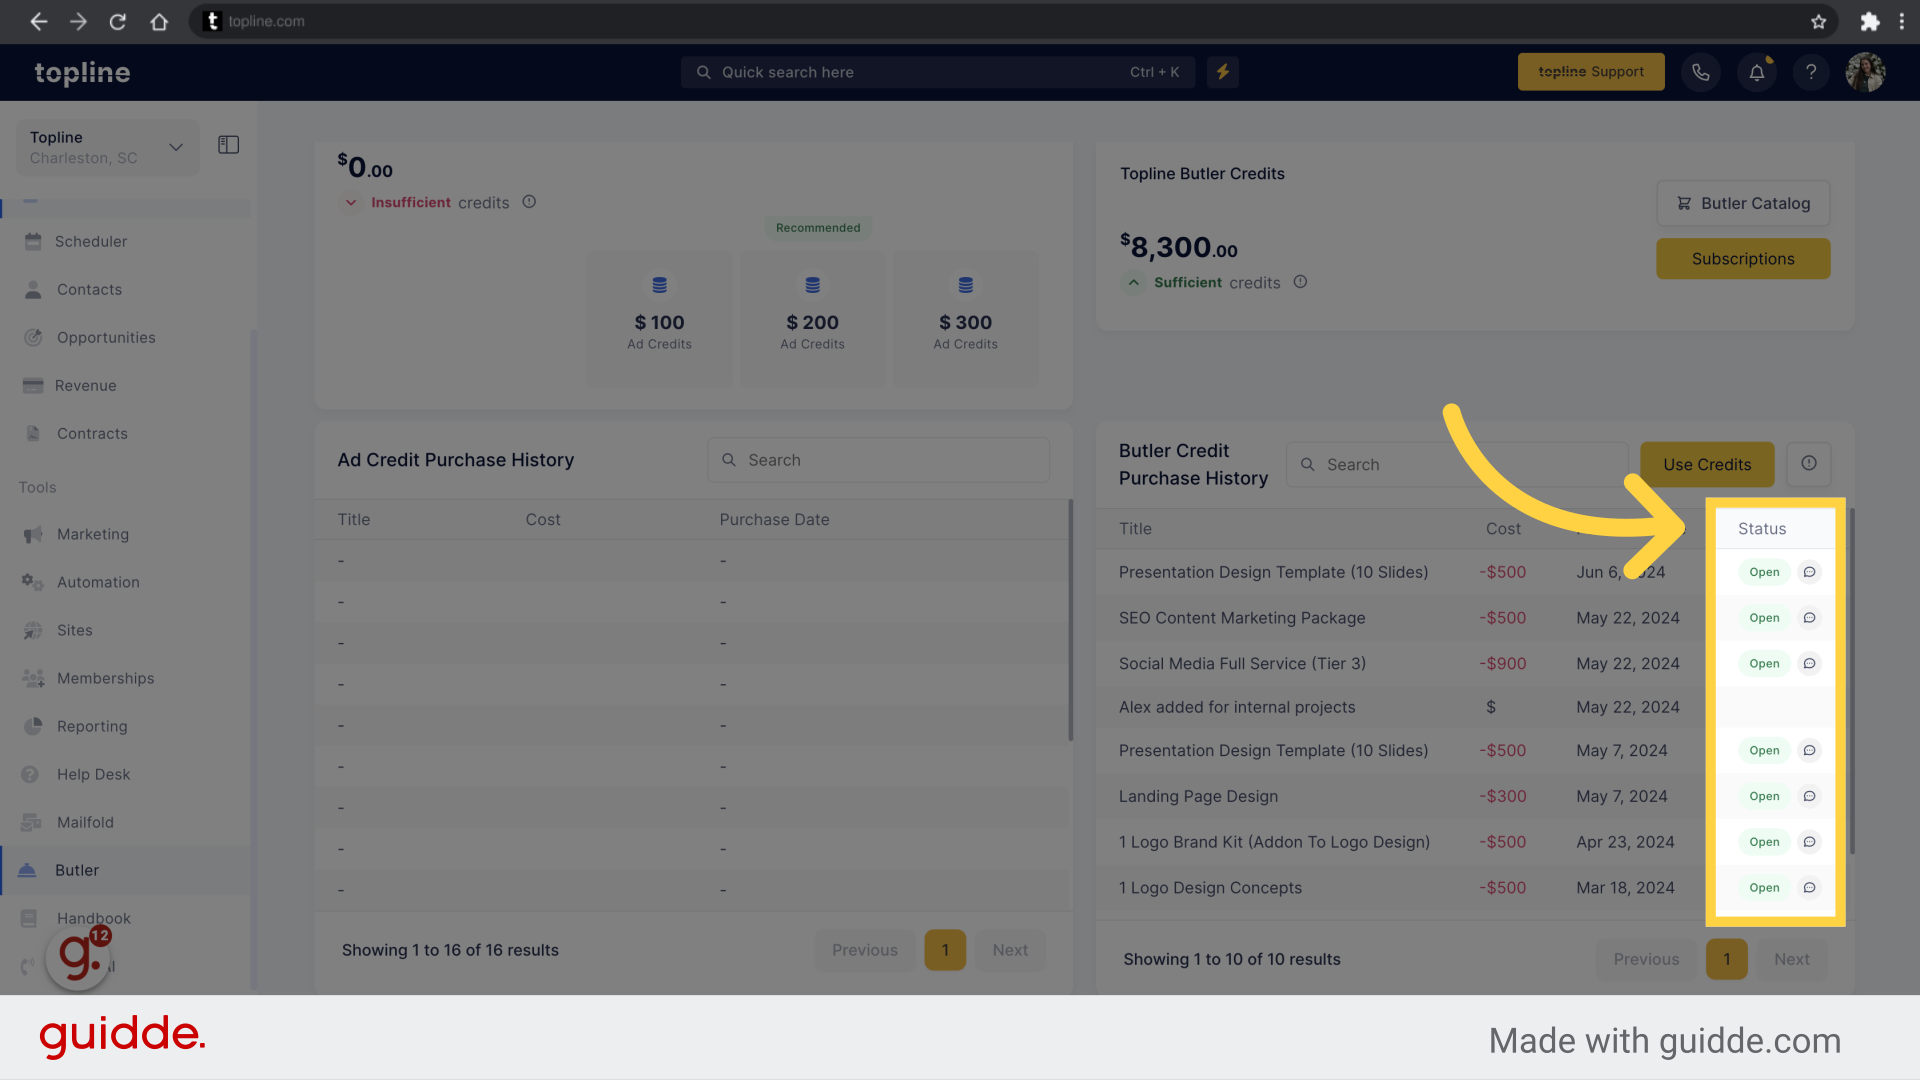Expand the Insufficient credits chevron

pos(351,202)
